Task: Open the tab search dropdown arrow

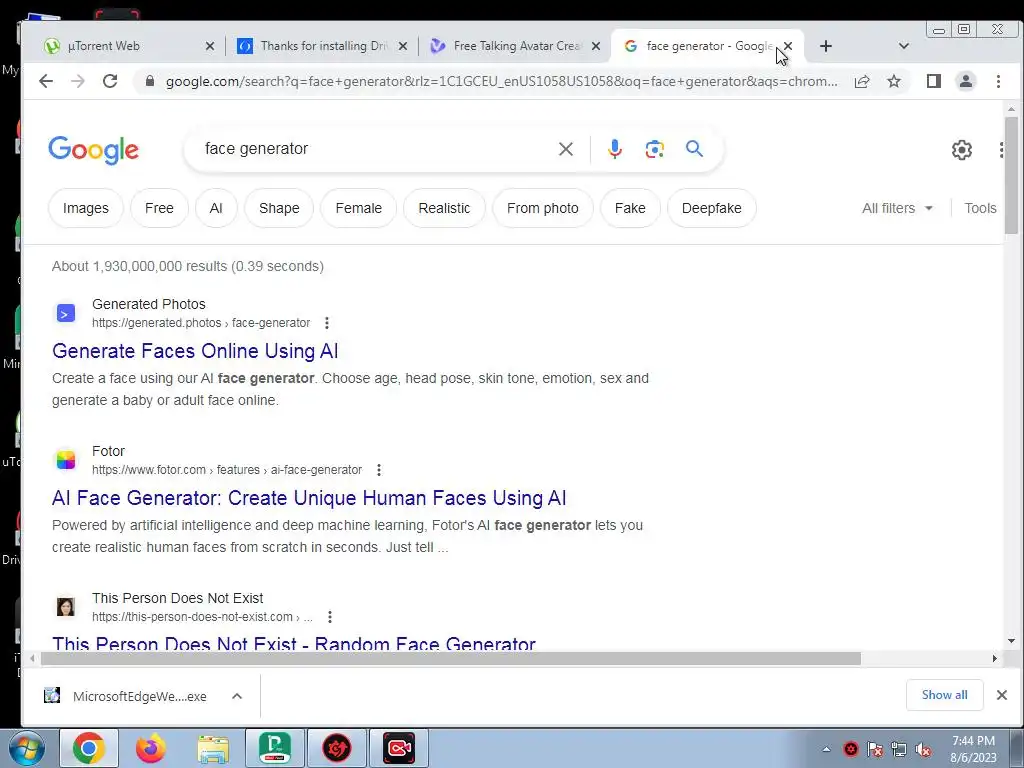Action: (x=904, y=46)
